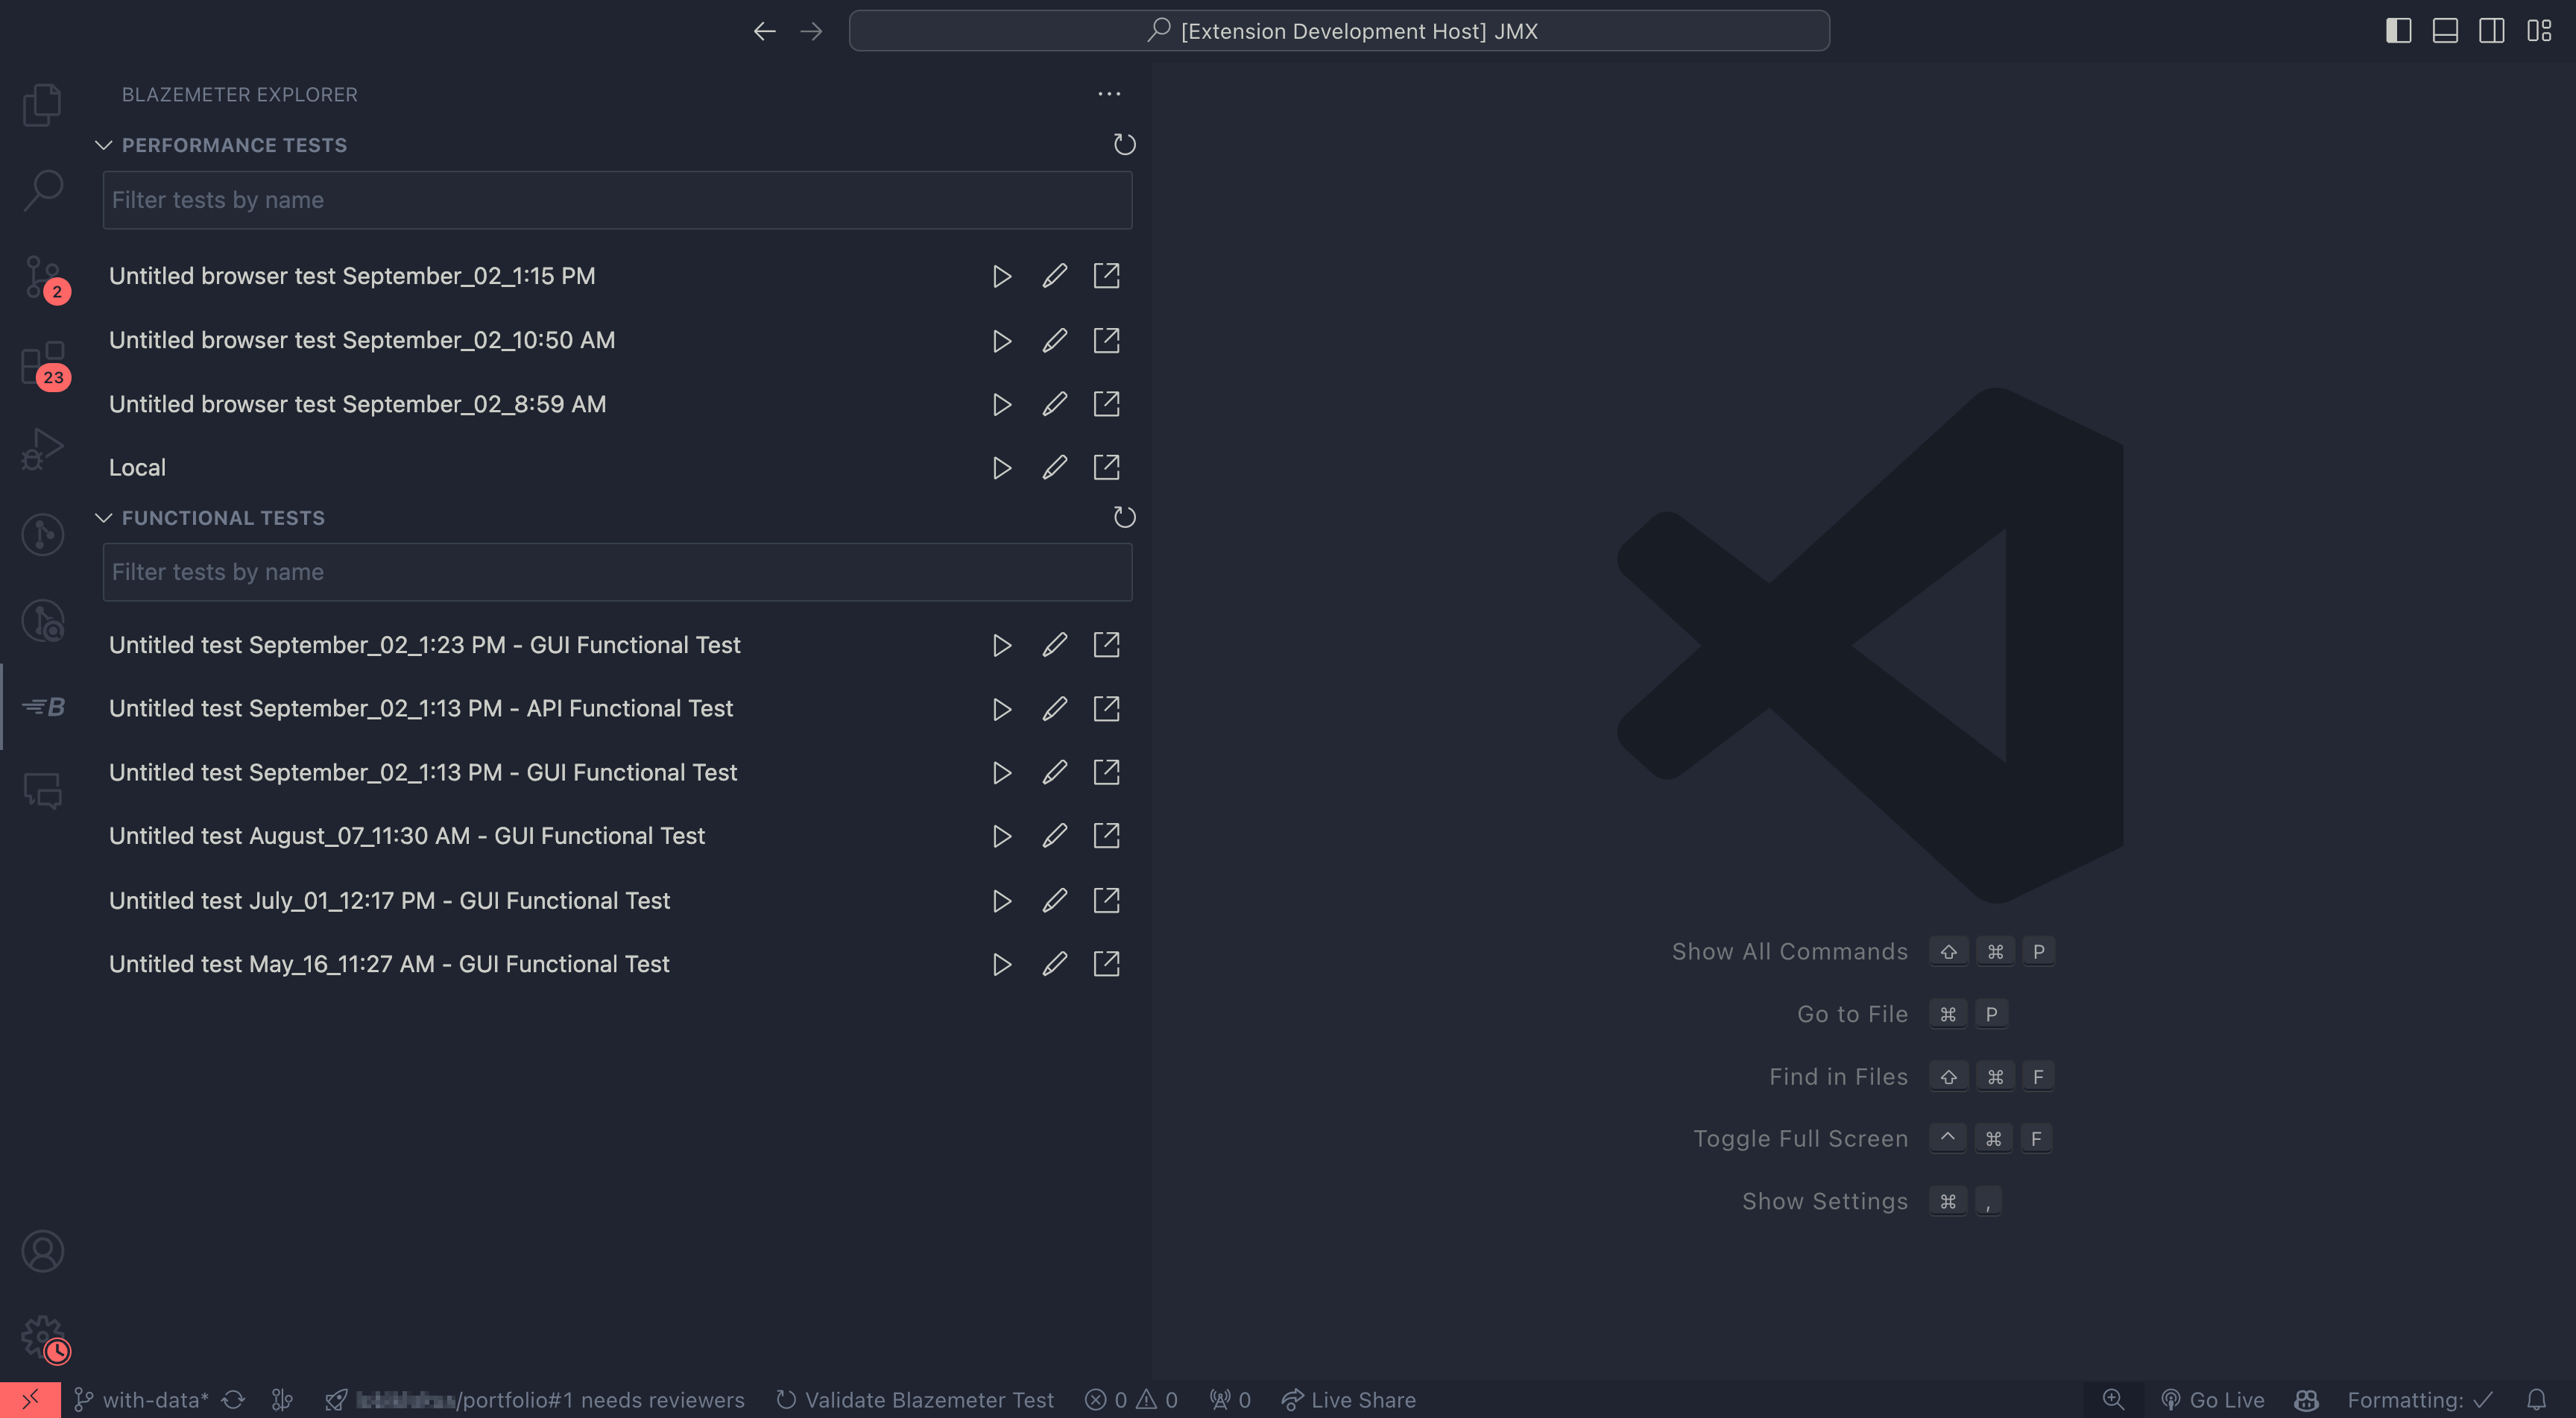Viewport: 2576px width, 1418px height.
Task: Select Untitled test September_02_1:13 PM API Functional Test
Action: pyautogui.click(x=421, y=709)
